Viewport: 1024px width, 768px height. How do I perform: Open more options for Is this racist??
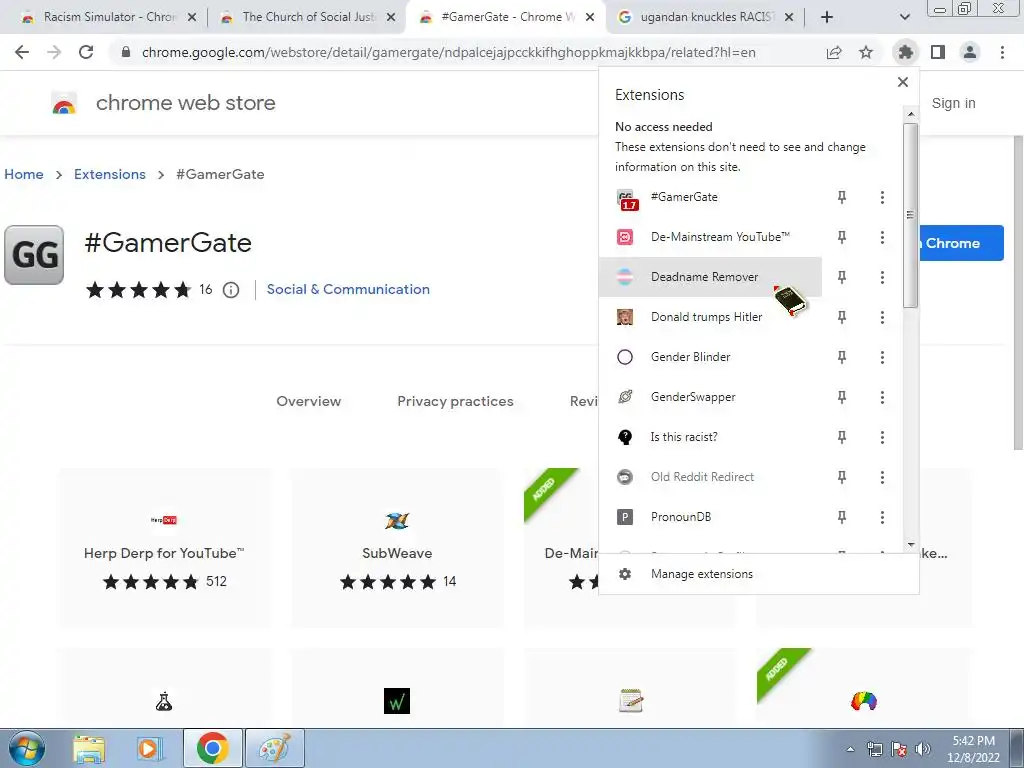click(x=882, y=437)
